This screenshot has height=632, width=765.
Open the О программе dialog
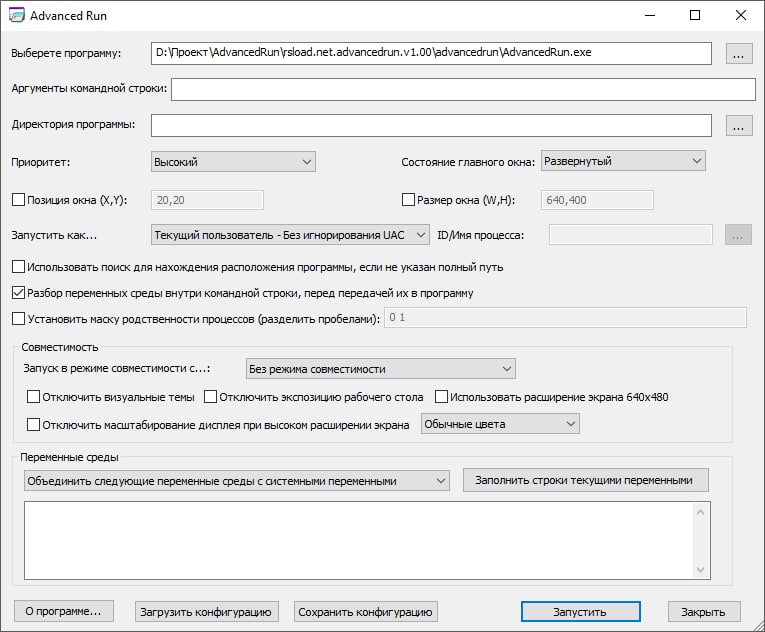(x=63, y=611)
